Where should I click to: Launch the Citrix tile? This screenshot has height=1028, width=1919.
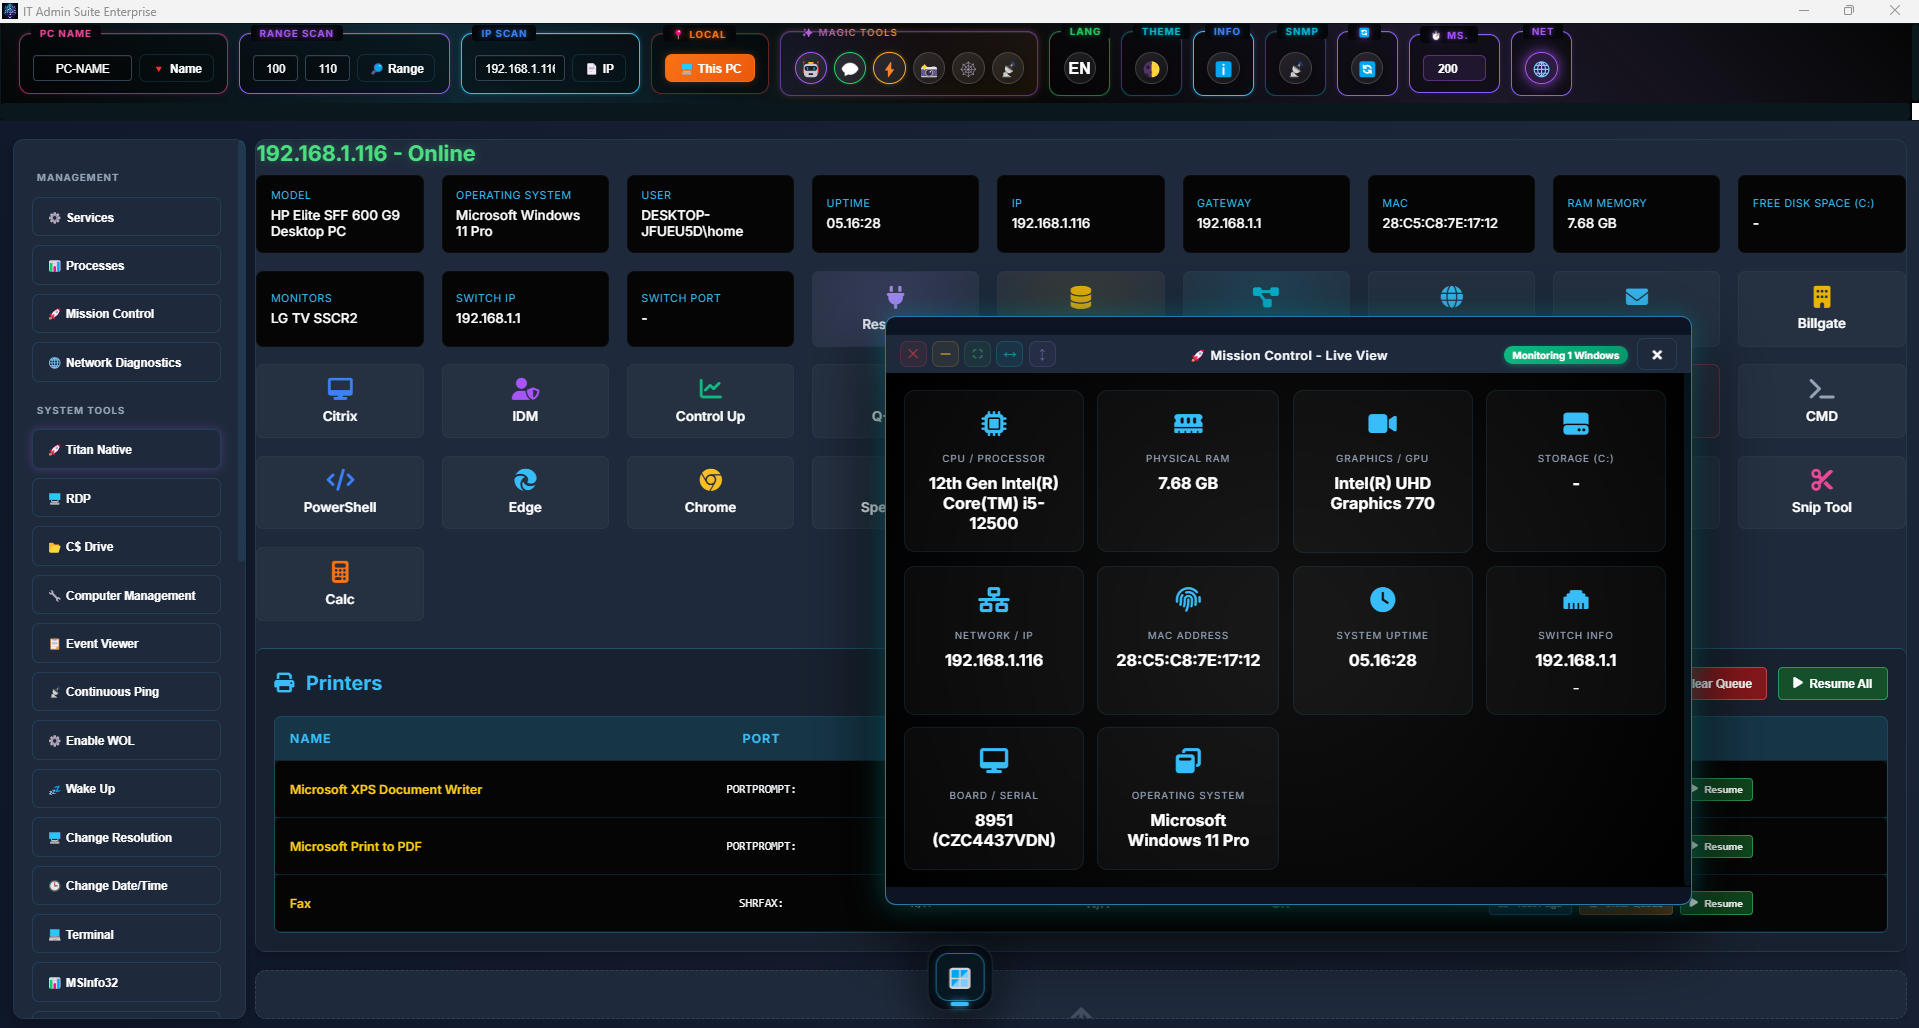pos(340,401)
